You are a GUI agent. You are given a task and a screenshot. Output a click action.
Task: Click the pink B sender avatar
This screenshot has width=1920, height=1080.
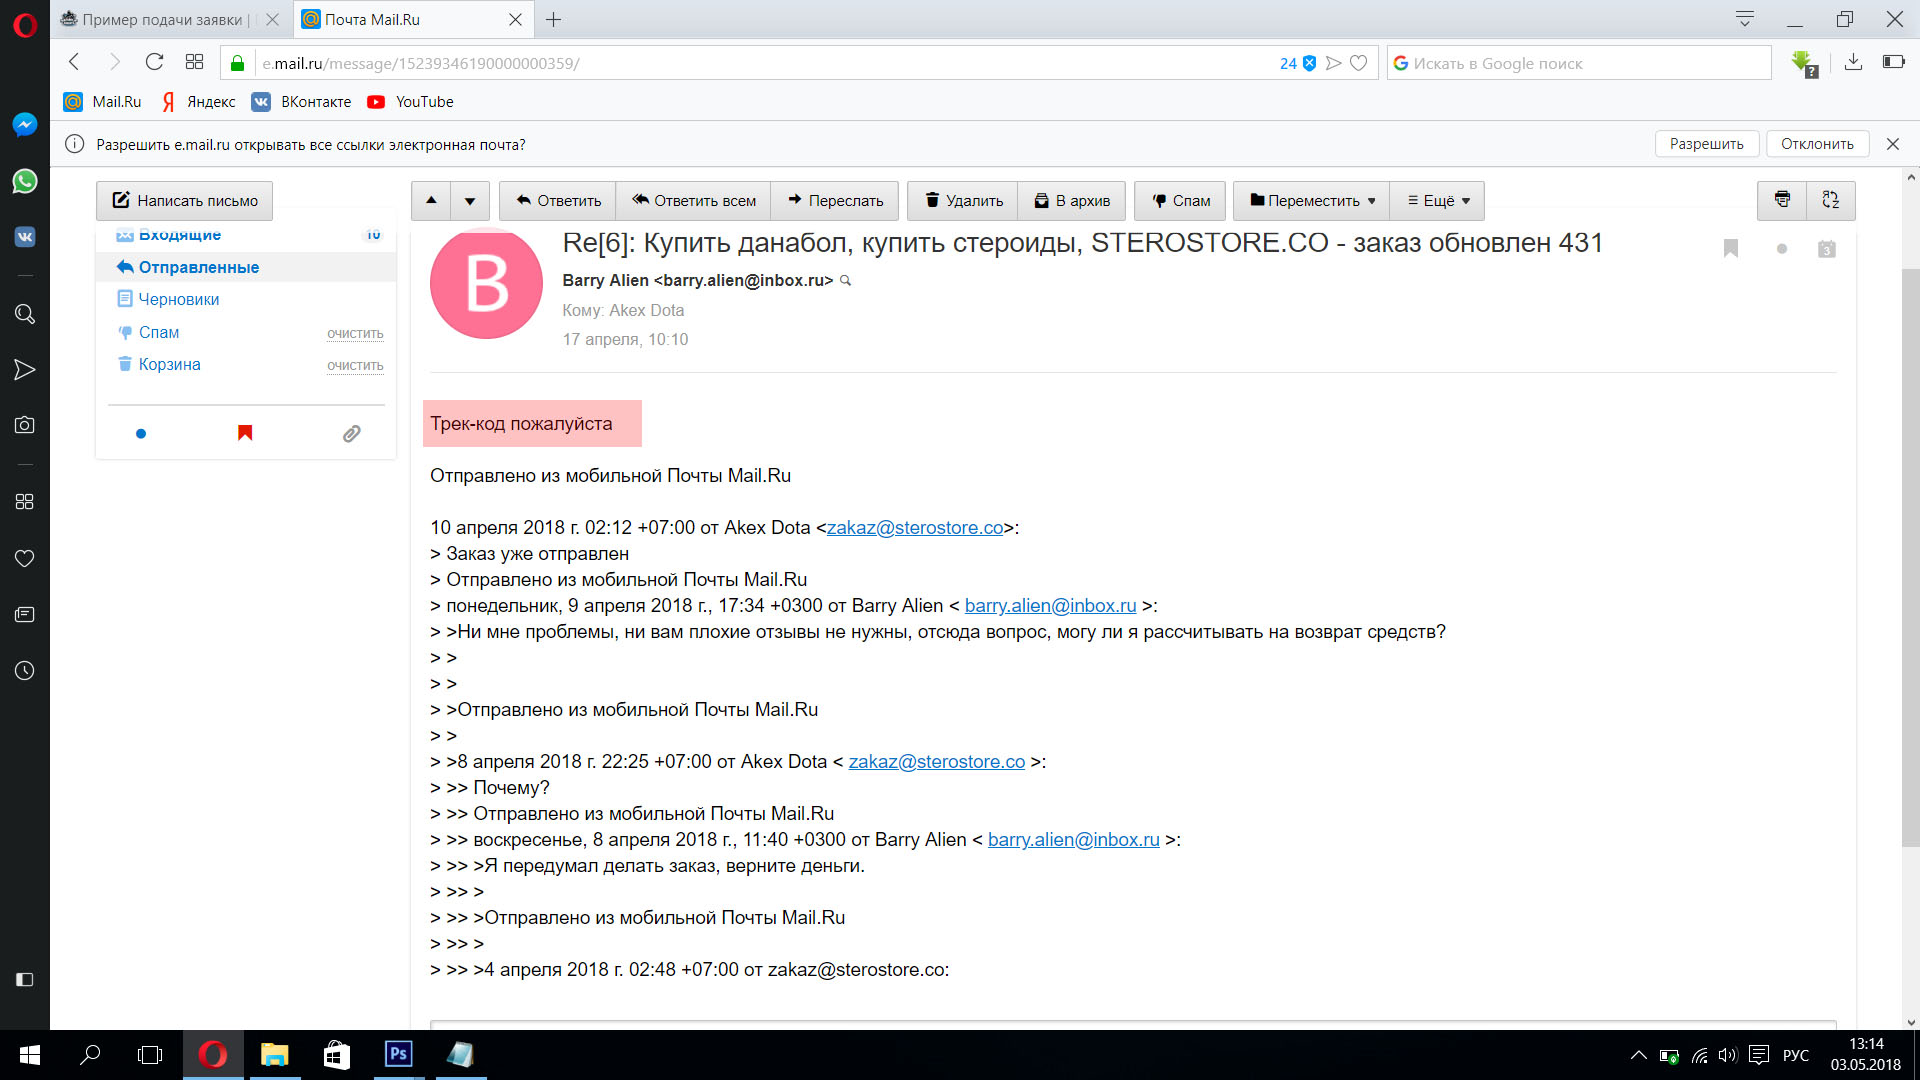point(486,283)
